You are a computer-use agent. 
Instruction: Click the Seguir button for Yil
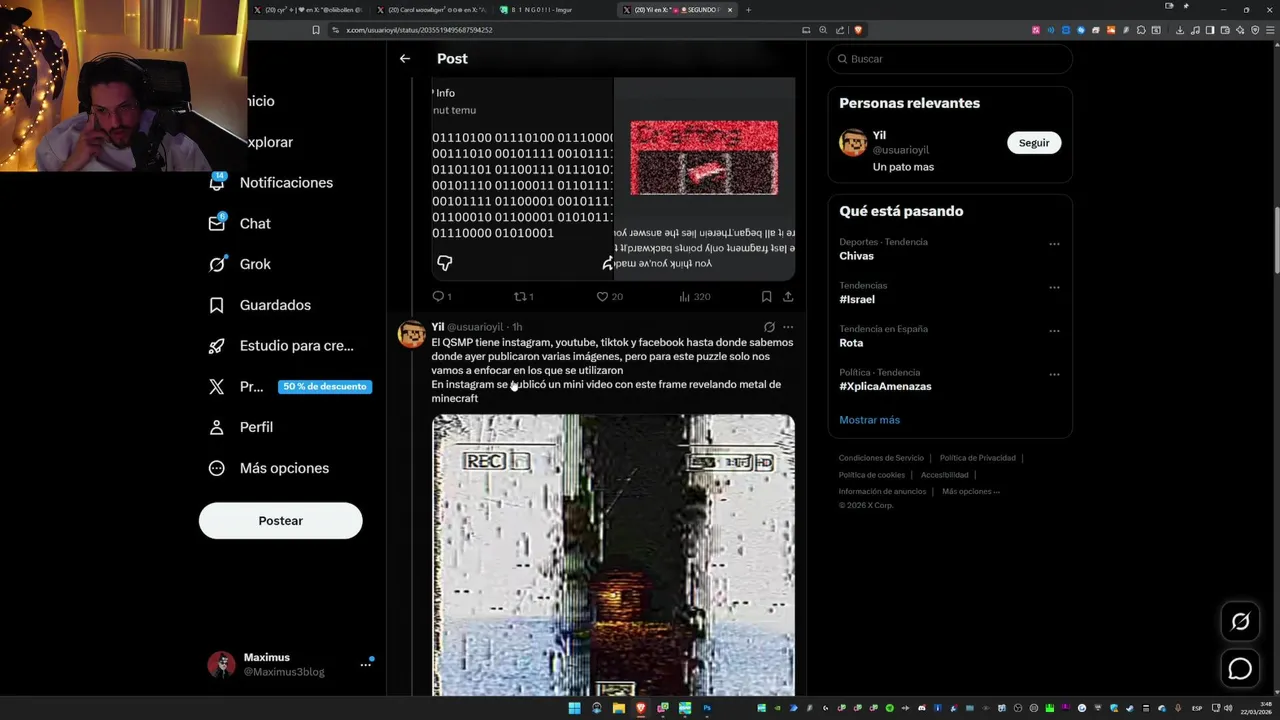click(x=1034, y=143)
